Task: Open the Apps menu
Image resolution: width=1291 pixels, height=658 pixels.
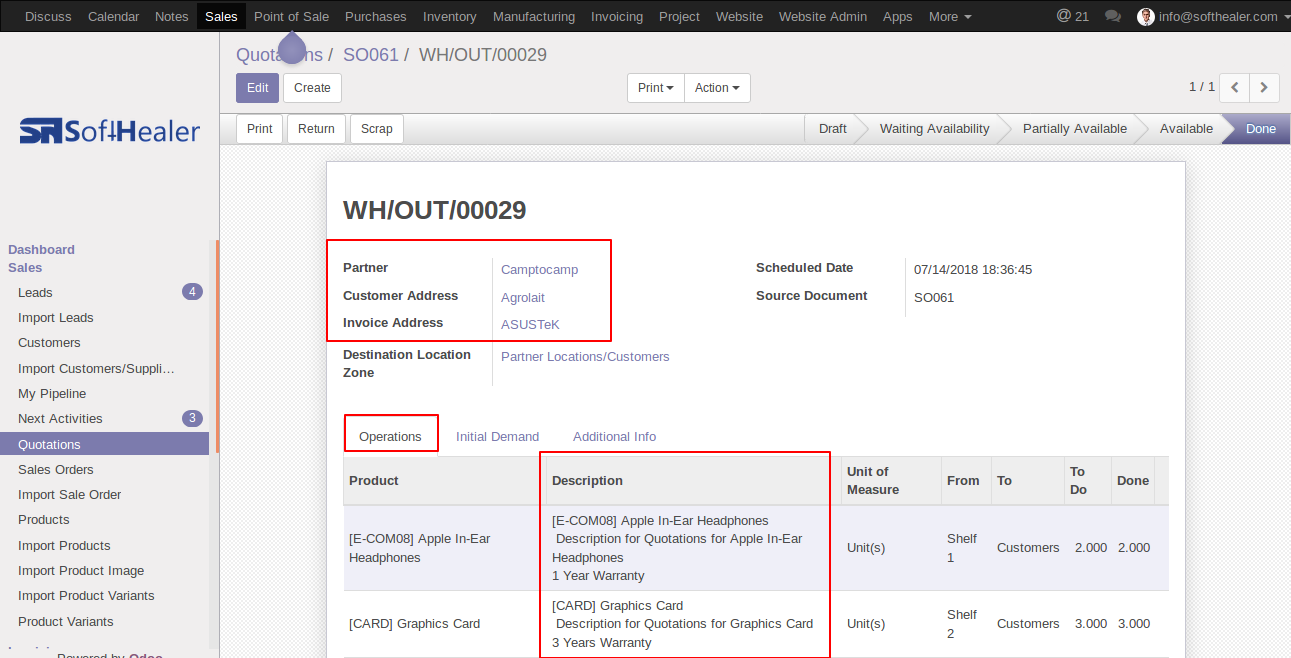Action: coord(898,16)
